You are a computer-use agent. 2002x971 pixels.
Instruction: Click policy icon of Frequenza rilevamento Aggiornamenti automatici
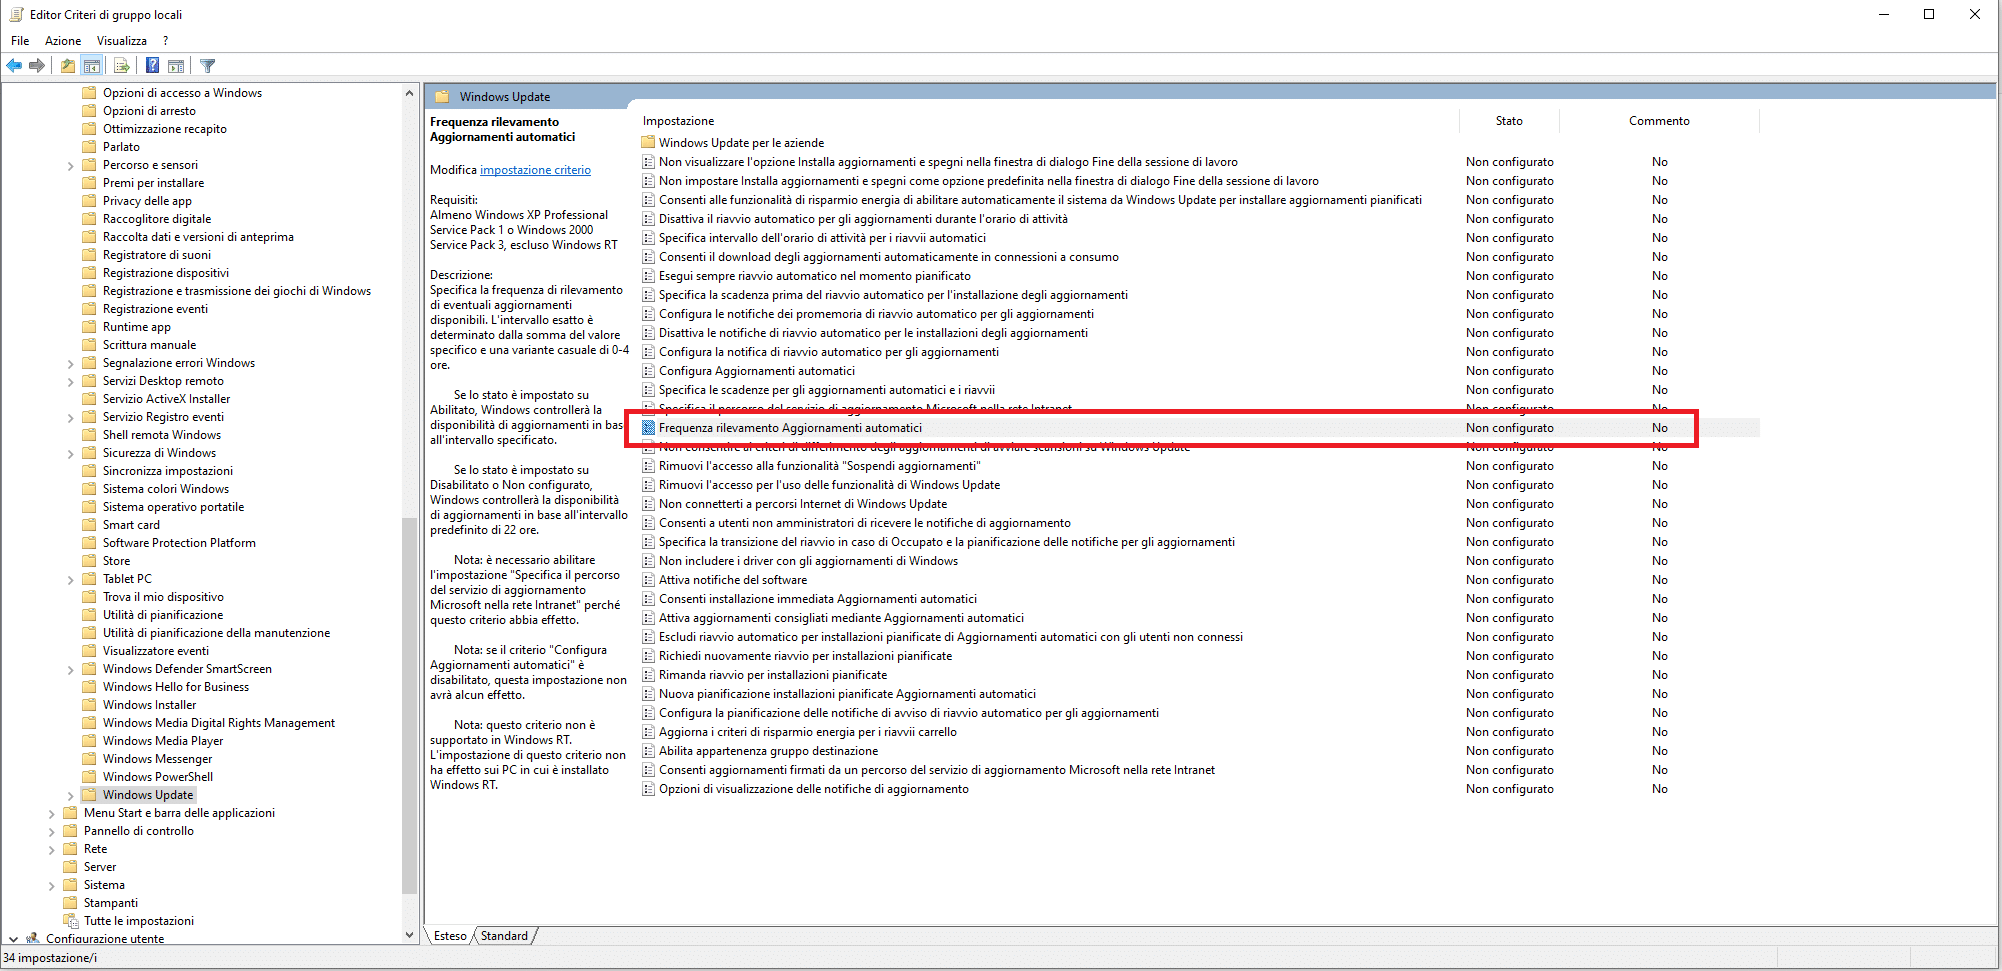[x=648, y=428]
